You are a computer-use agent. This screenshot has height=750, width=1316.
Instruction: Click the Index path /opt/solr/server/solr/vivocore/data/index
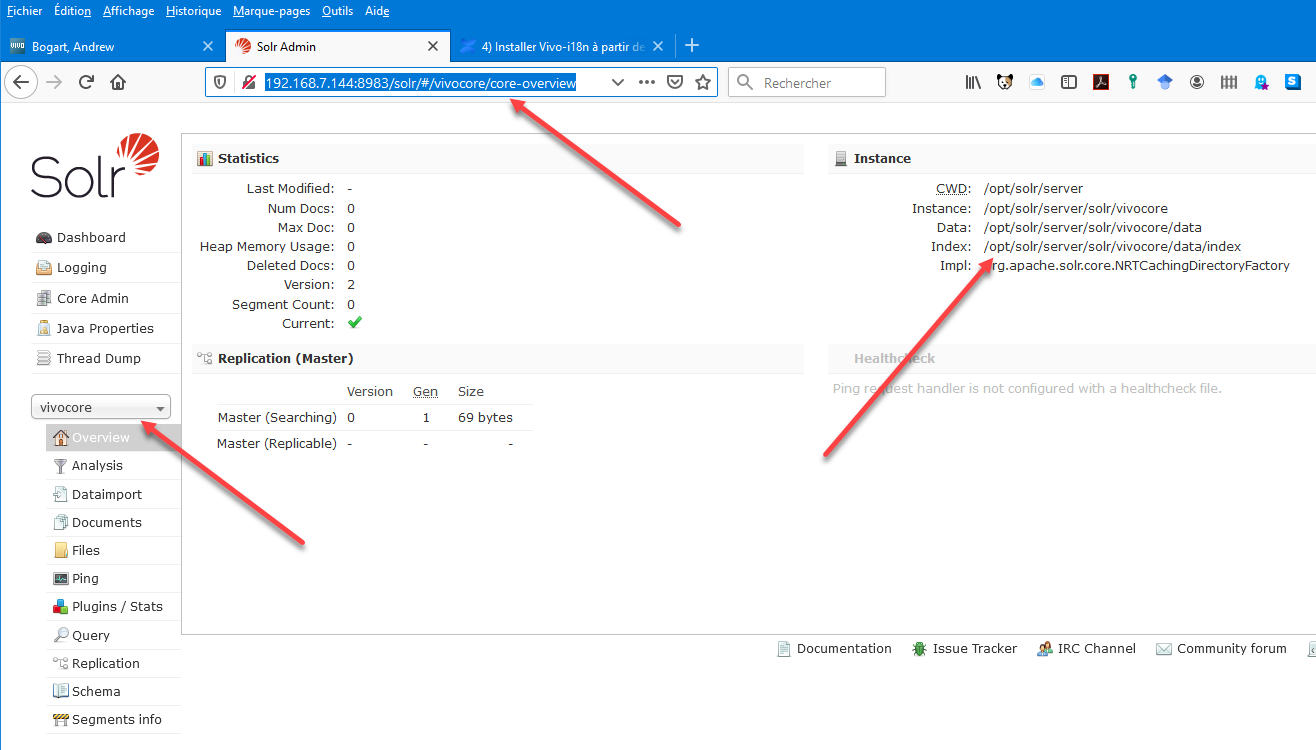(x=1112, y=247)
